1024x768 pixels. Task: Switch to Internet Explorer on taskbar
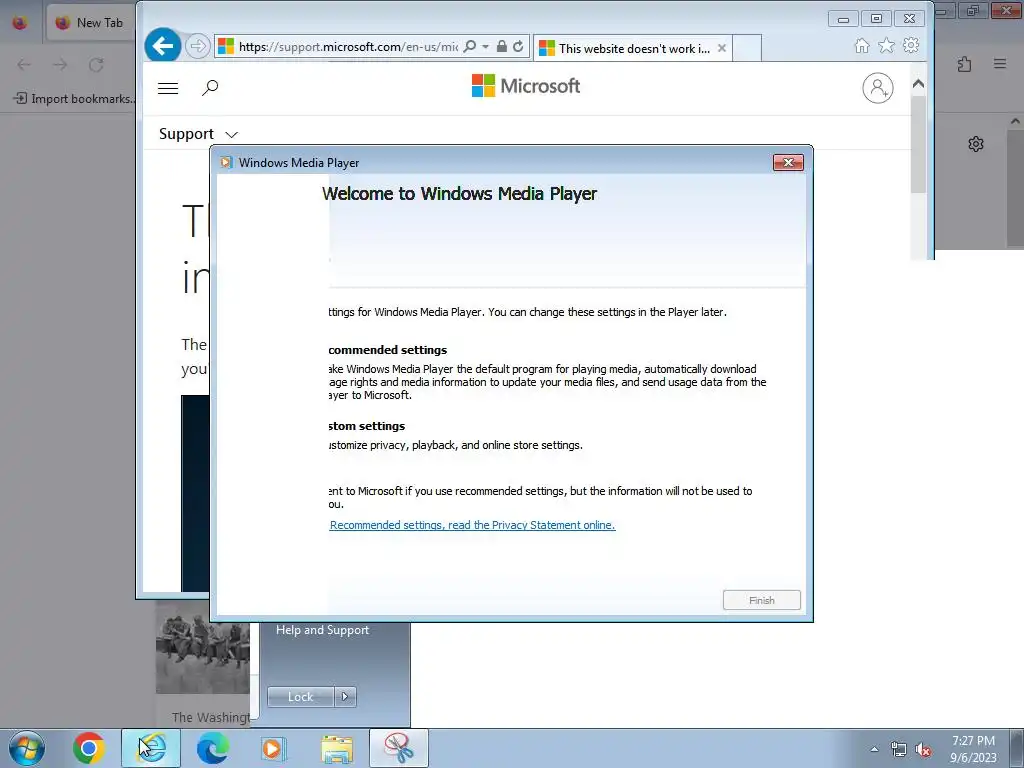151,748
